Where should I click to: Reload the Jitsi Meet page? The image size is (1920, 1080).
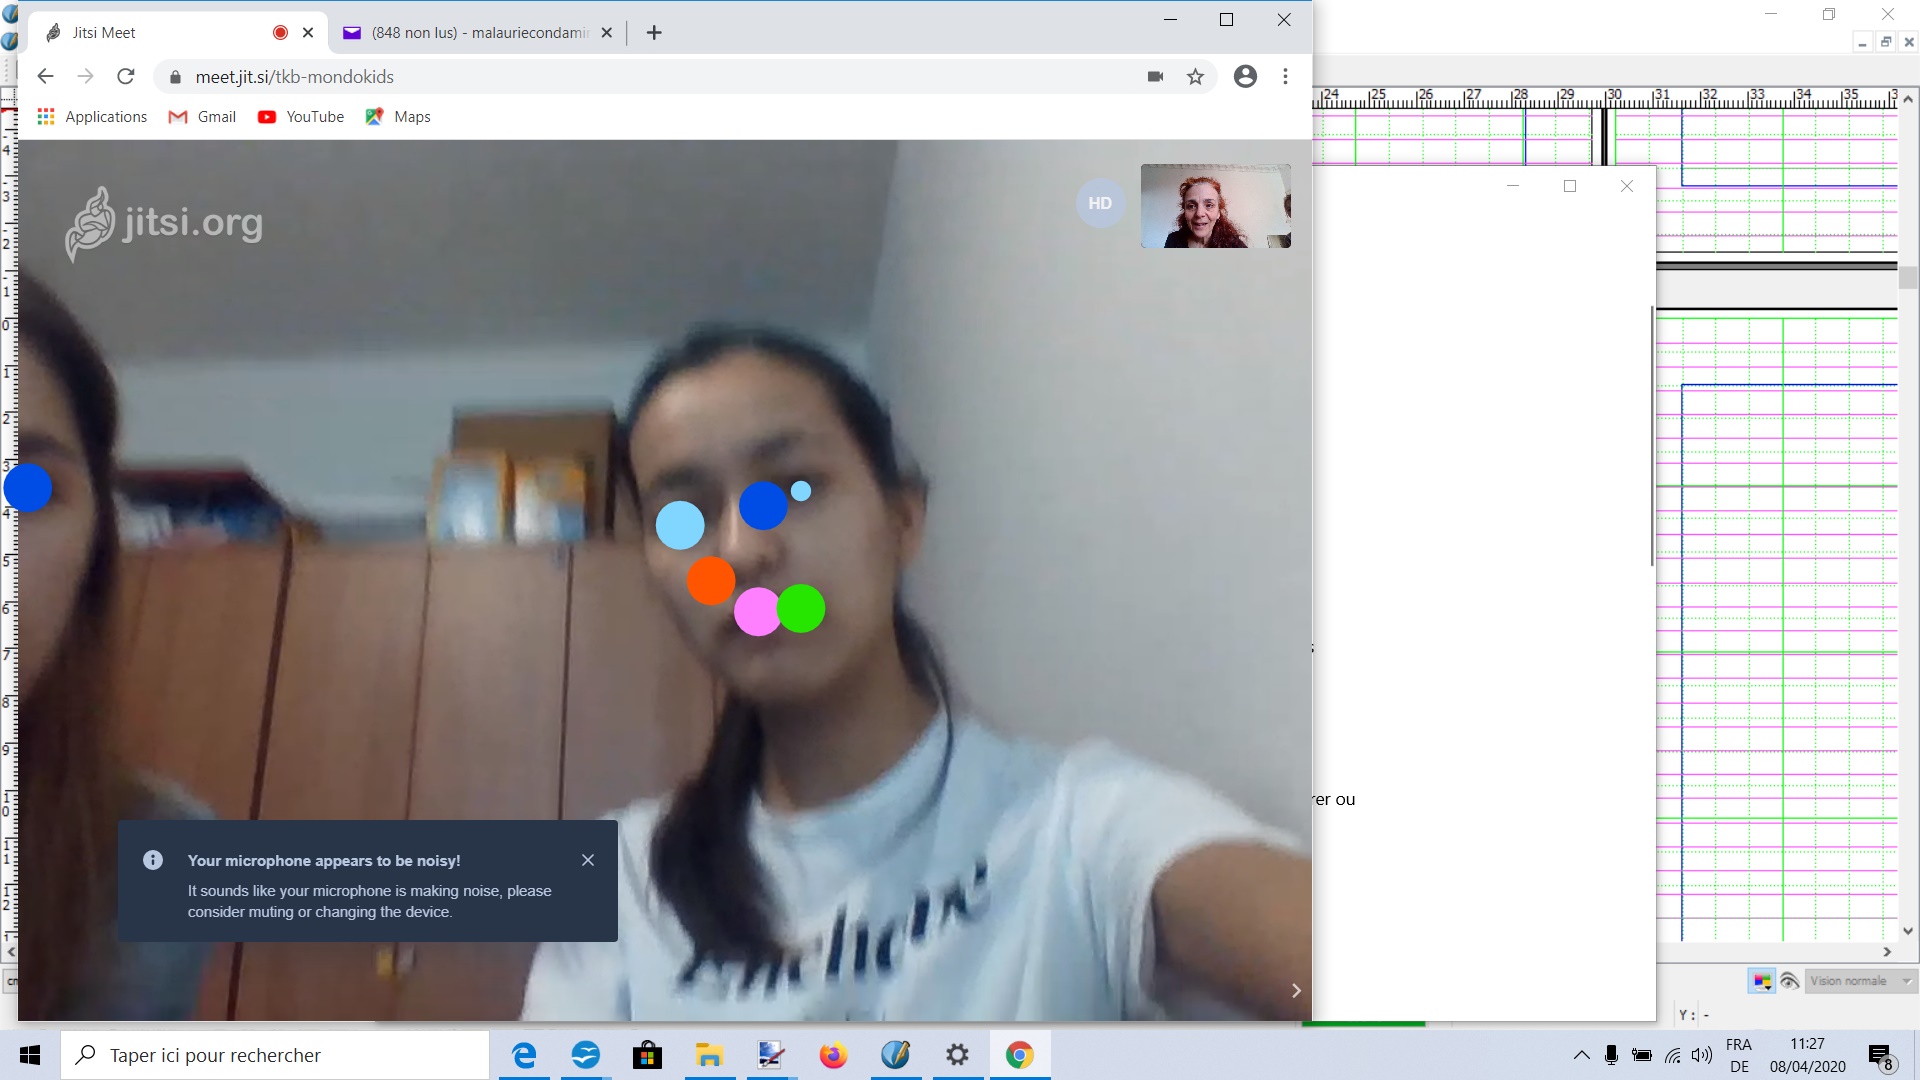126,77
